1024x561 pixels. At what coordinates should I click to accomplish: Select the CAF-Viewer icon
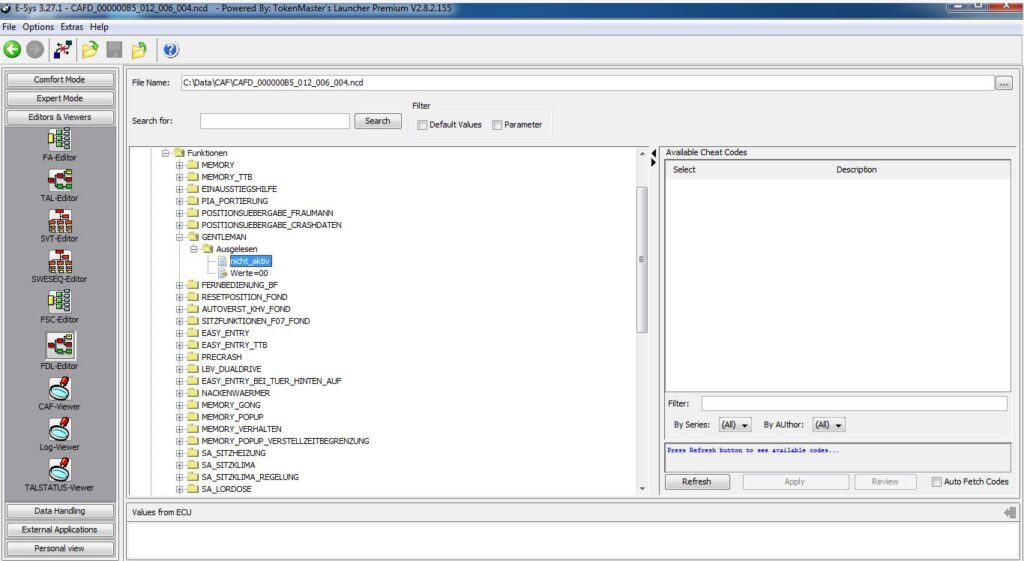(59, 388)
